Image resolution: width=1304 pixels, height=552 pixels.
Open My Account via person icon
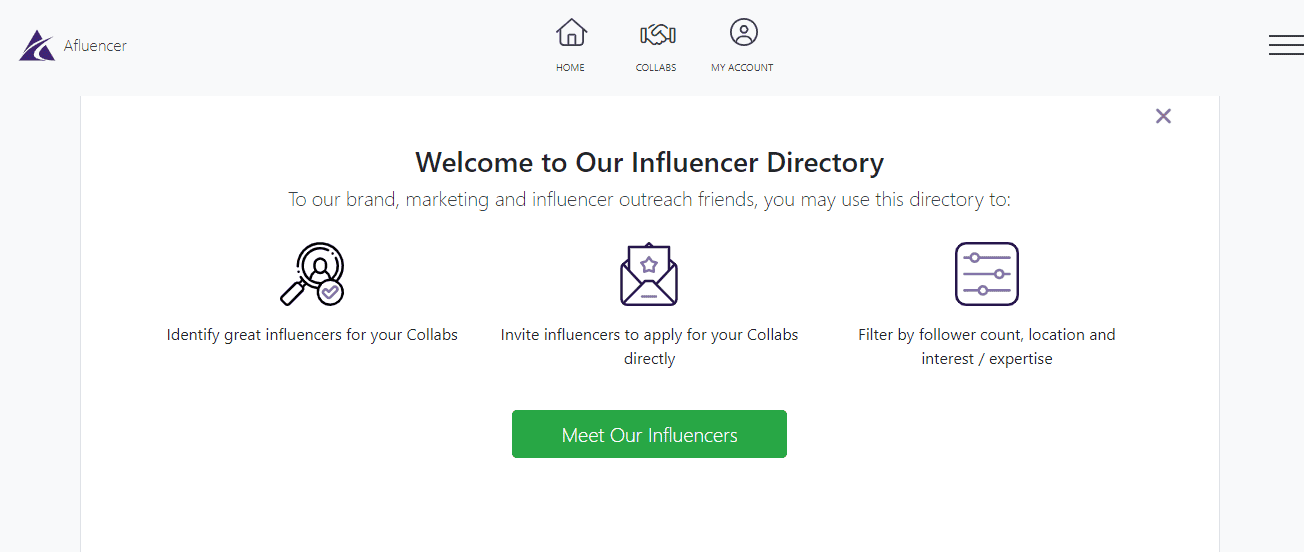(x=743, y=33)
